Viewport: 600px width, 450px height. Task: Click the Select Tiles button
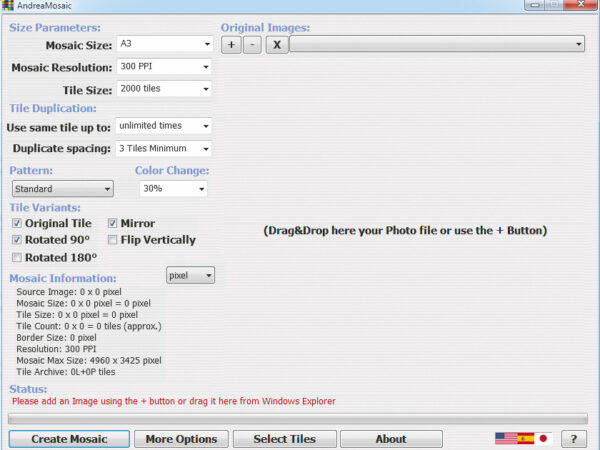tap(284, 439)
